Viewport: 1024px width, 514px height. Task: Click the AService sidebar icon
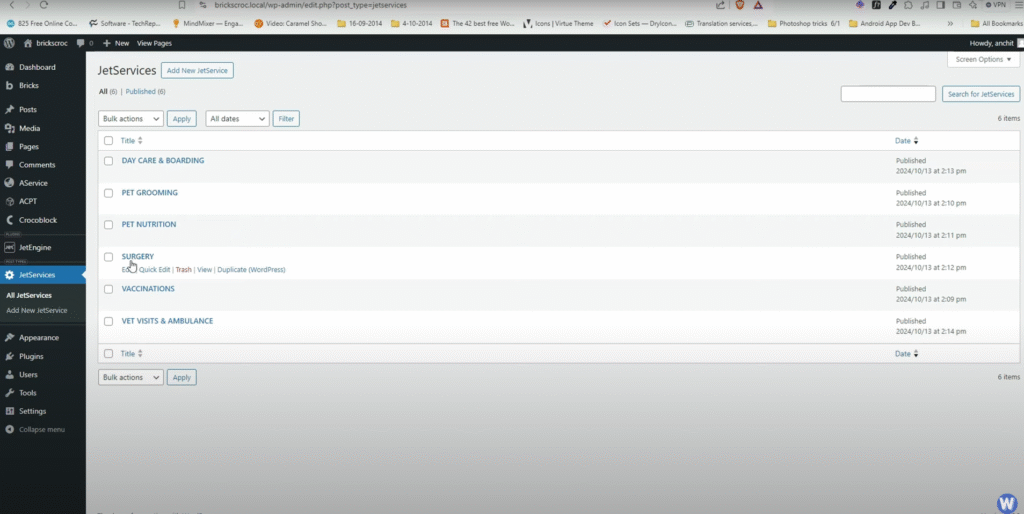[x=9, y=184]
